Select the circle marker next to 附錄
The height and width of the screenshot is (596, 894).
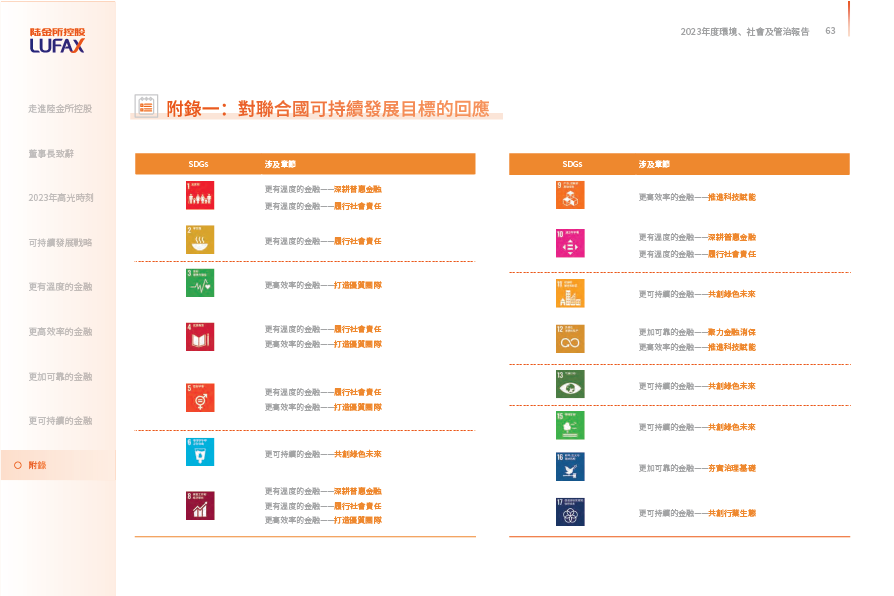(17, 465)
